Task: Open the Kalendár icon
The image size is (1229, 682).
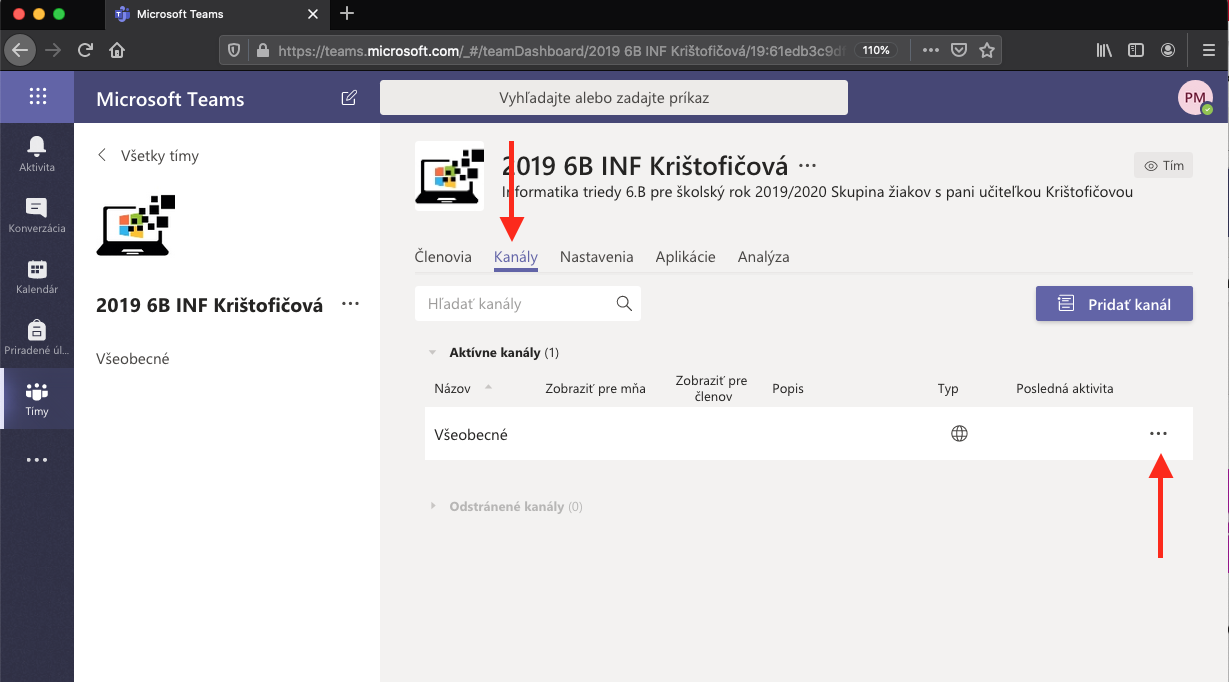Action: click(x=37, y=277)
